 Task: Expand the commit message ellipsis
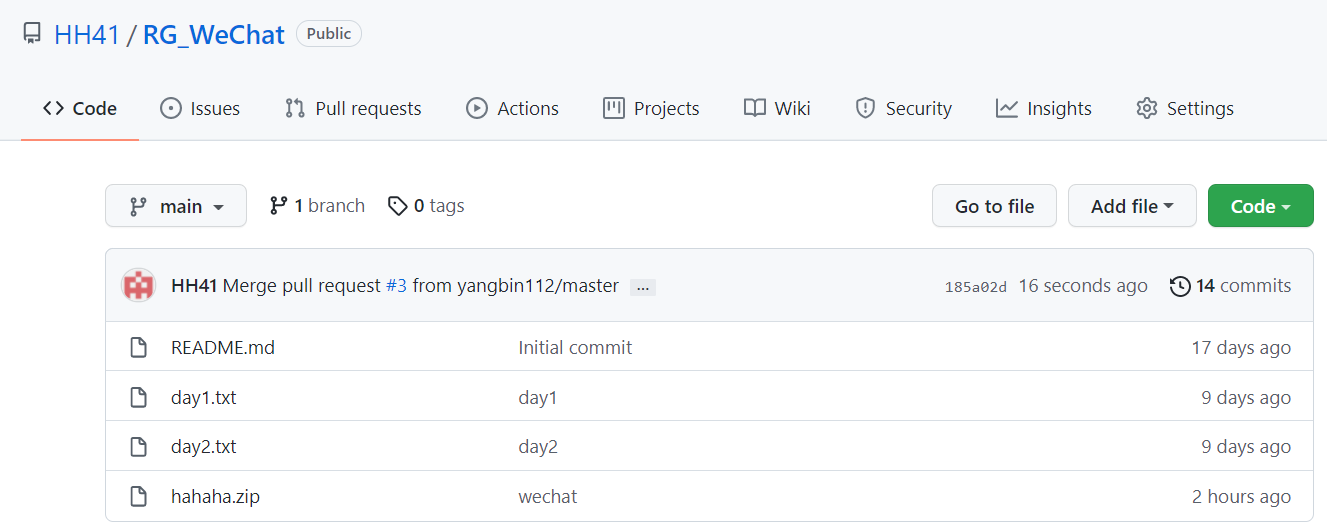[643, 287]
